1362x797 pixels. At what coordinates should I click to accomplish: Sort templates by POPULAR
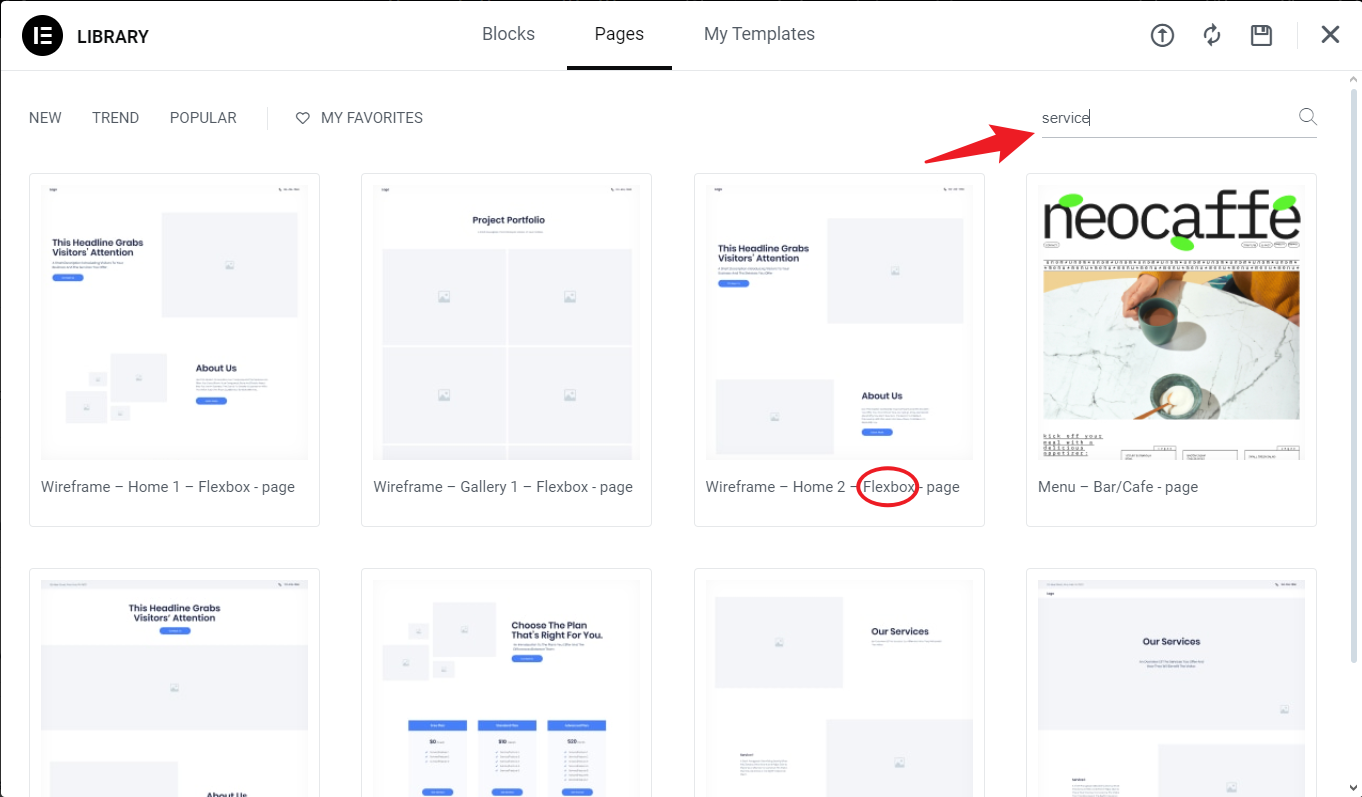[x=203, y=118]
